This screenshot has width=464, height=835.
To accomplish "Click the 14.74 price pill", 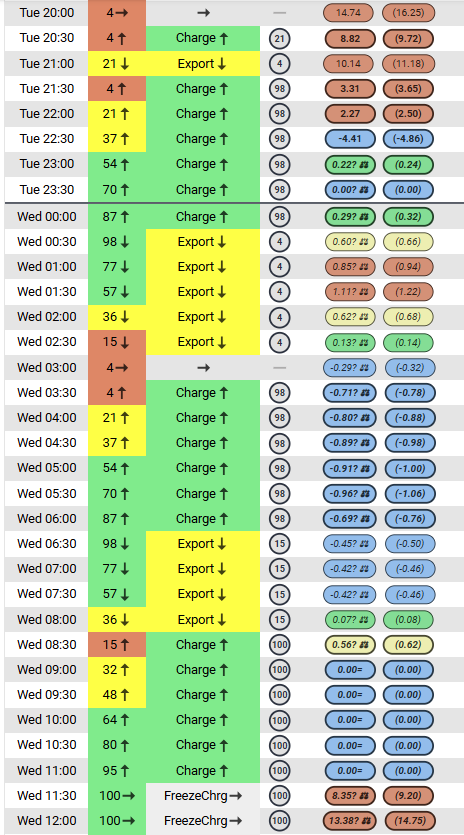I will [349, 13].
